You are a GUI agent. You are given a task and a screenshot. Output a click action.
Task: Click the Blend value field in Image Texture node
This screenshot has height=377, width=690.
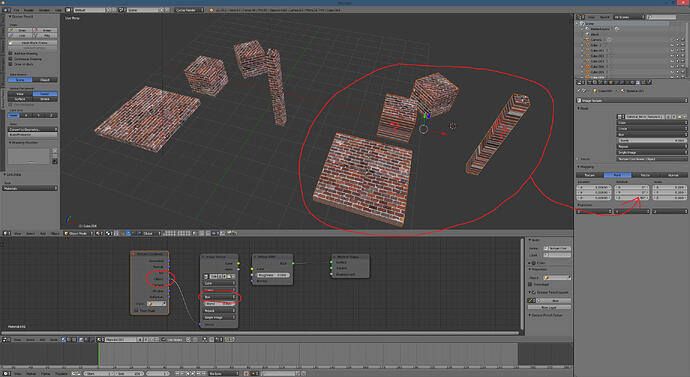[219, 304]
